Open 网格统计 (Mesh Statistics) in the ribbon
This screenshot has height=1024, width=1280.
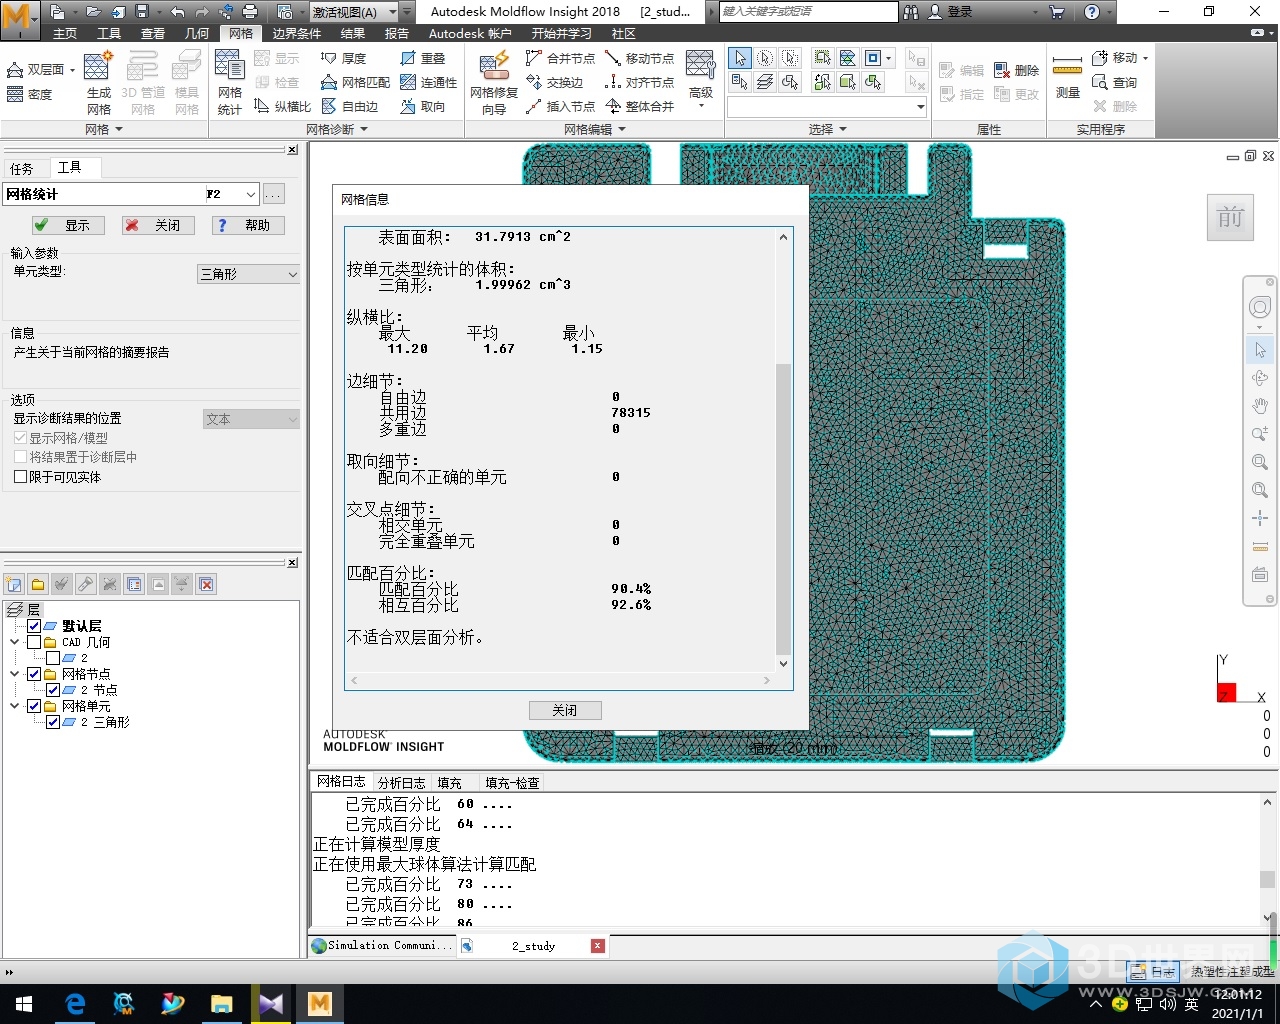coord(229,84)
